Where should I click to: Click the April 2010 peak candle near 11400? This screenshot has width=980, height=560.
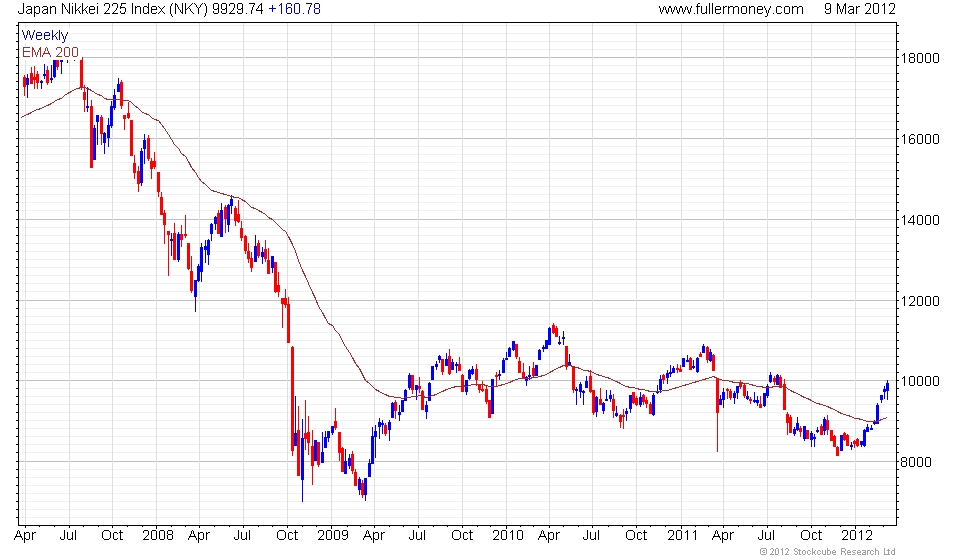coord(553,329)
